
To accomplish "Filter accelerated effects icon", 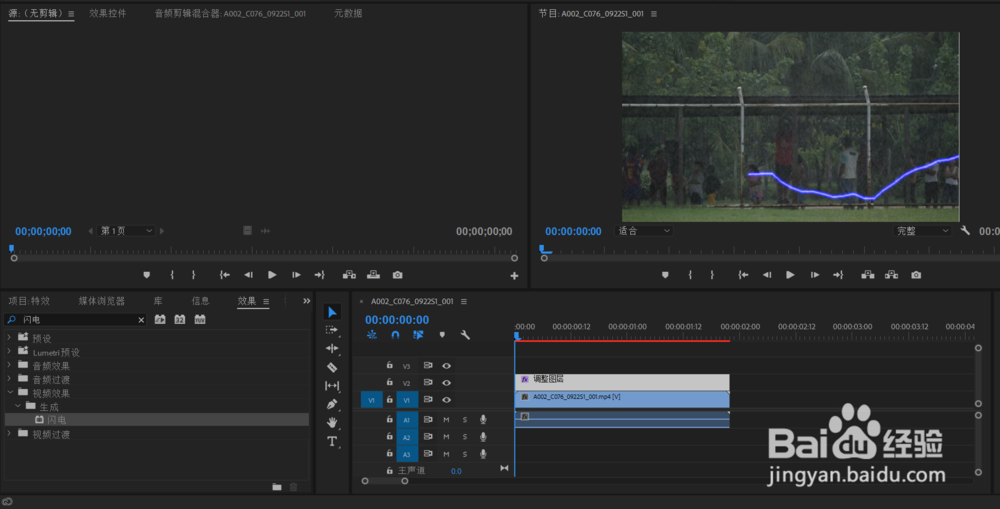I will [x=160, y=320].
